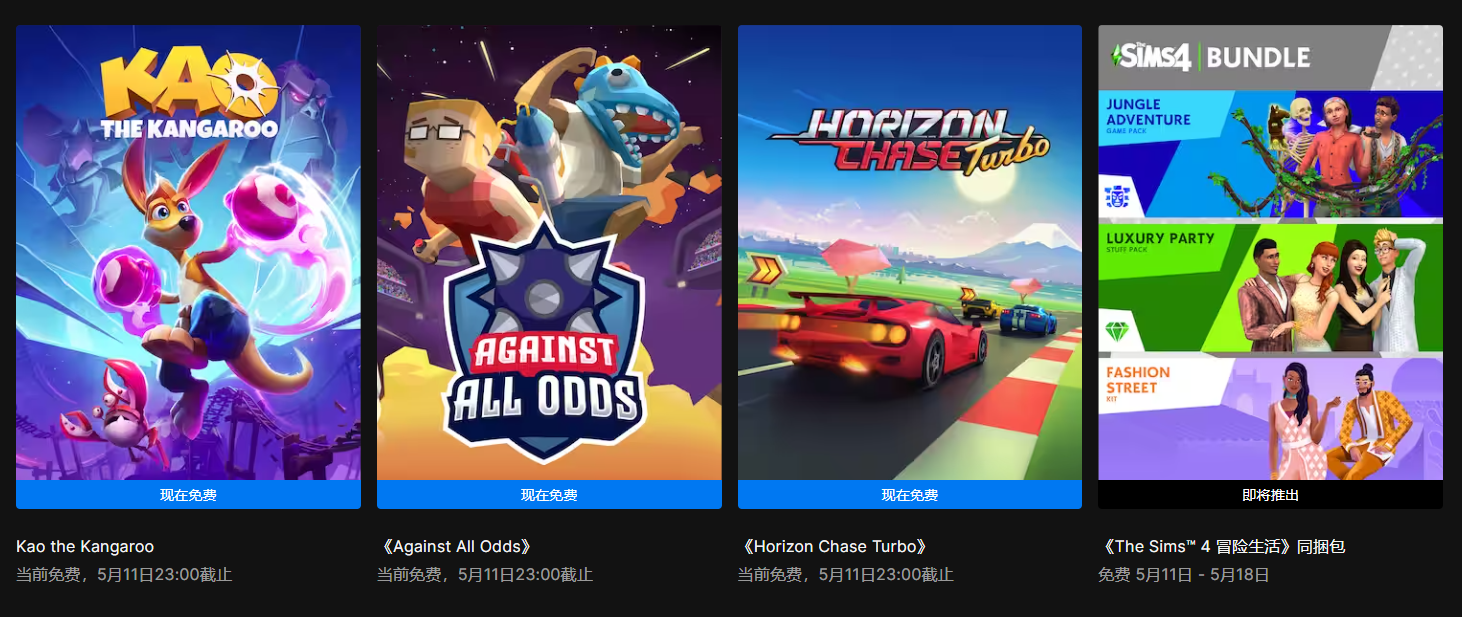This screenshot has height=617, width=1462.
Task: Click 现在免费 banner under Horizon Chase Turbo
Action: pyautogui.click(x=910, y=495)
